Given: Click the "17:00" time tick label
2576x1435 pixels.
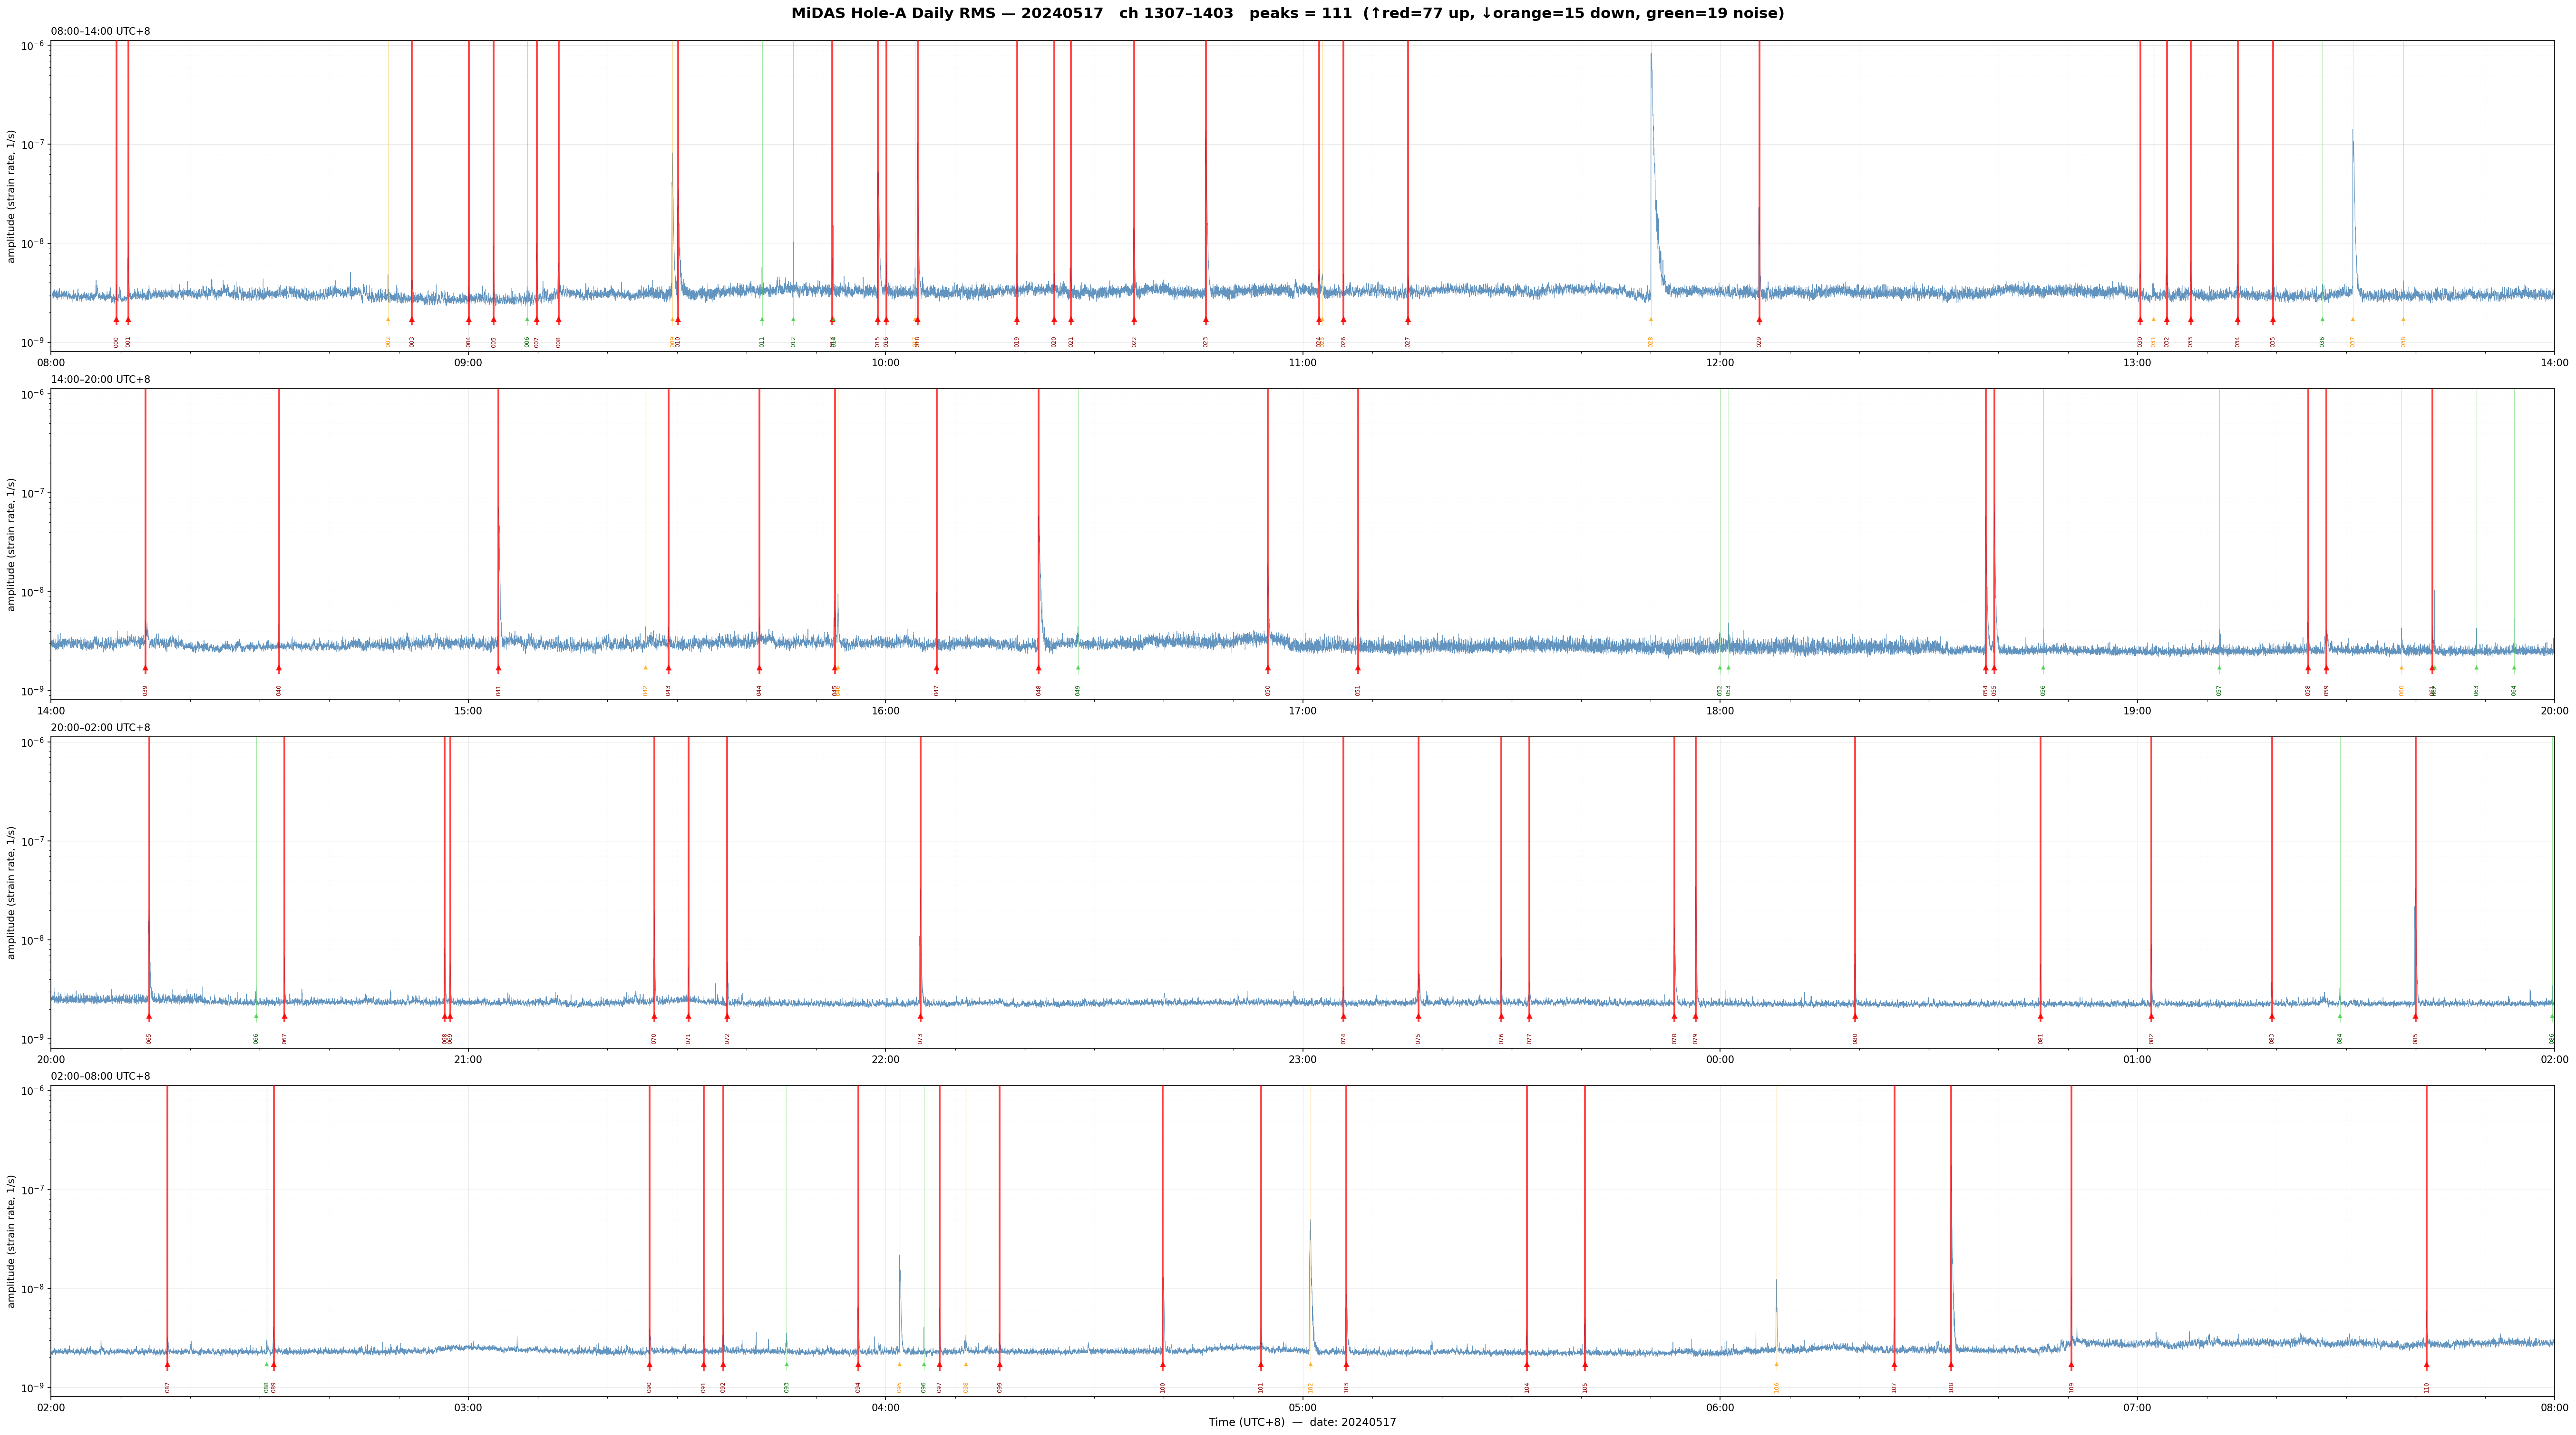Looking at the screenshot, I should 1303,711.
